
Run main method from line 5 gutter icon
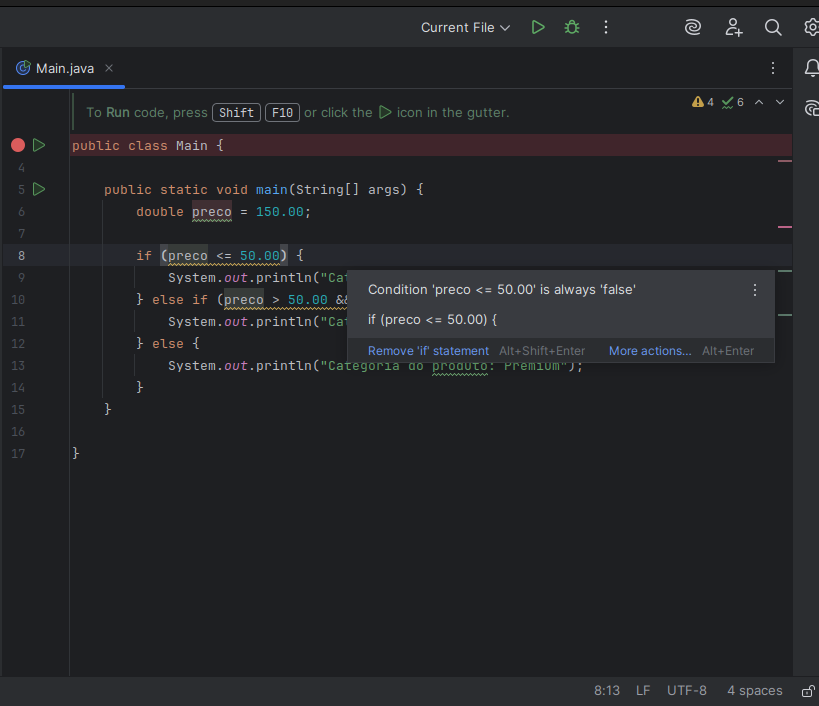[x=39, y=189]
